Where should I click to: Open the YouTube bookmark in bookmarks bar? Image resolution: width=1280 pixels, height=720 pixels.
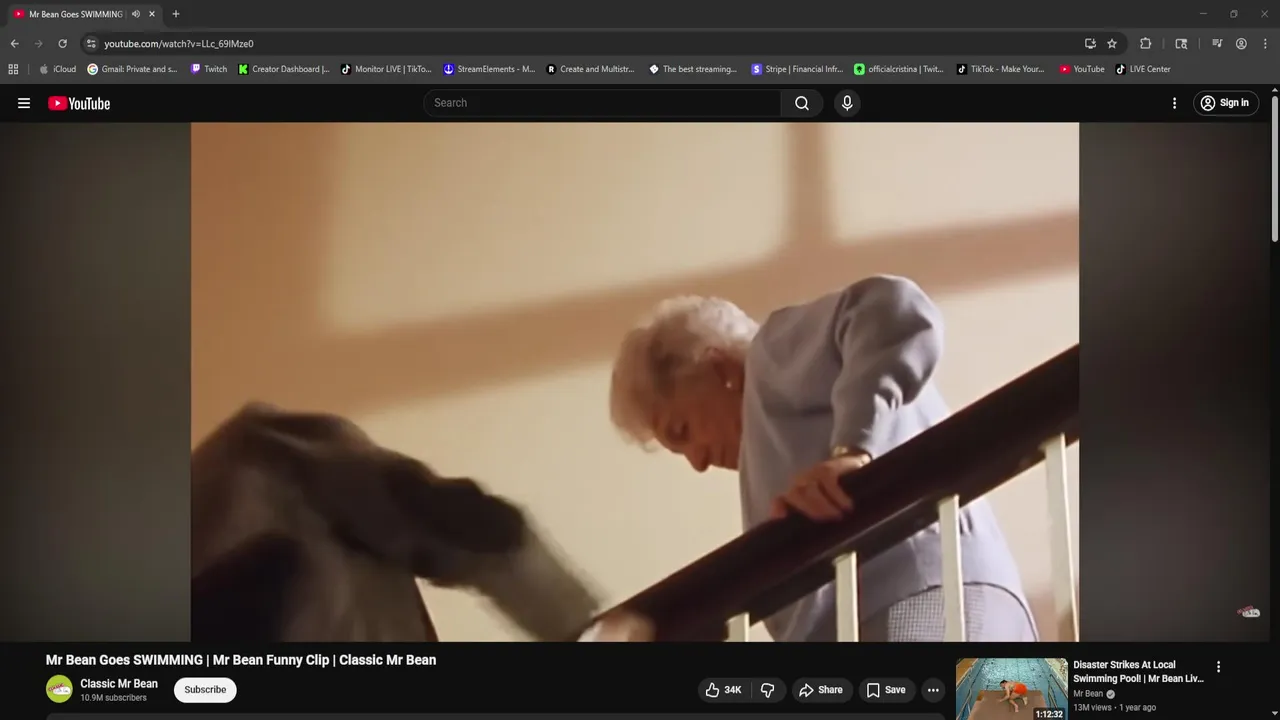coord(1082,69)
